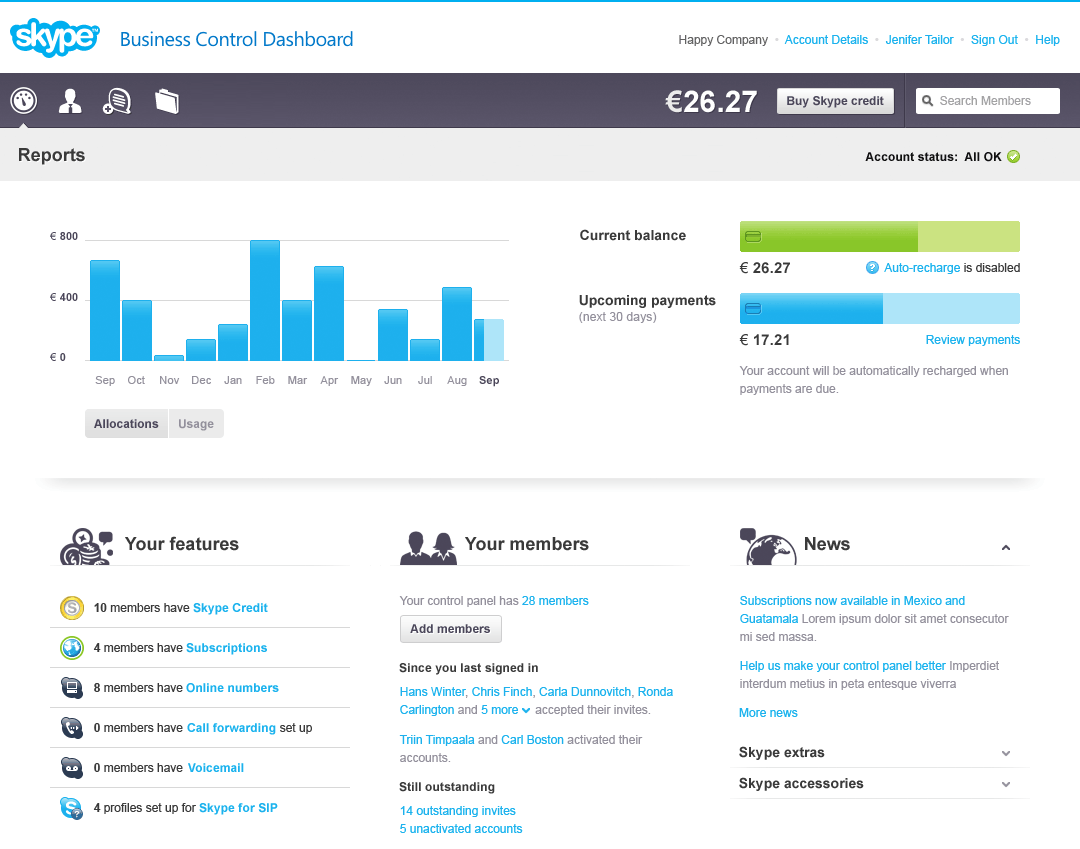Click the Voicemail feature icon
The height and width of the screenshot is (849, 1080).
click(x=71, y=768)
